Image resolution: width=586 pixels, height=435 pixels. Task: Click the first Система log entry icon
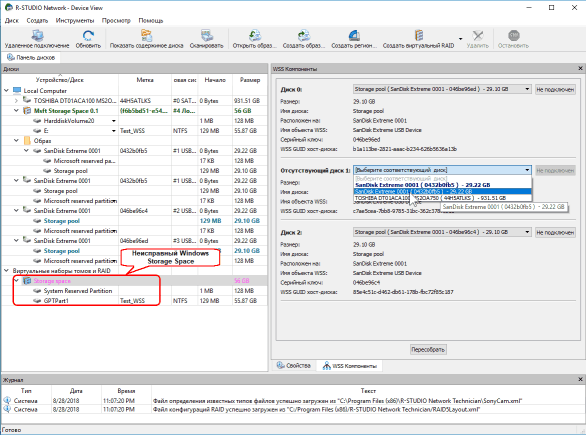tap(7, 400)
